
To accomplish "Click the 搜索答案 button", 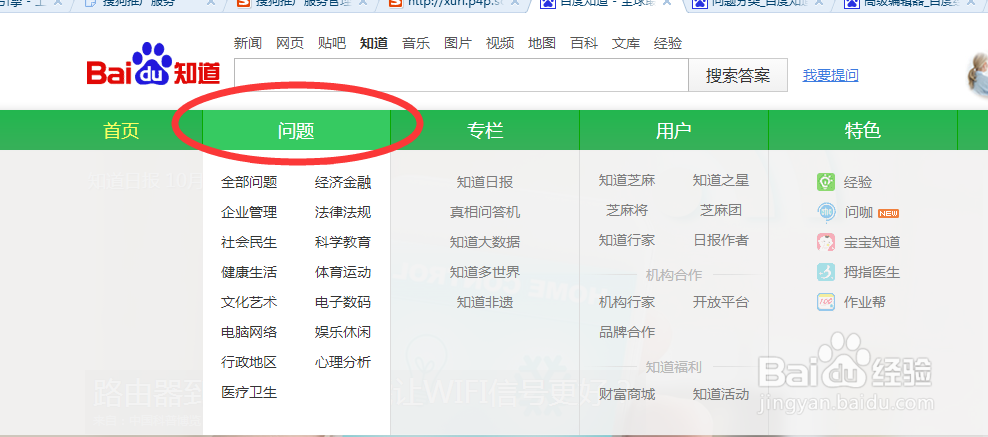I will point(738,76).
